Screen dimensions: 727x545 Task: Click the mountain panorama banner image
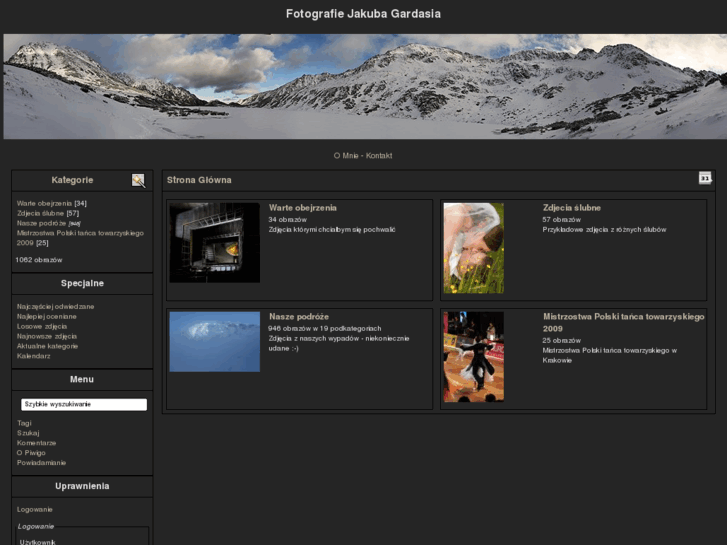[365, 86]
